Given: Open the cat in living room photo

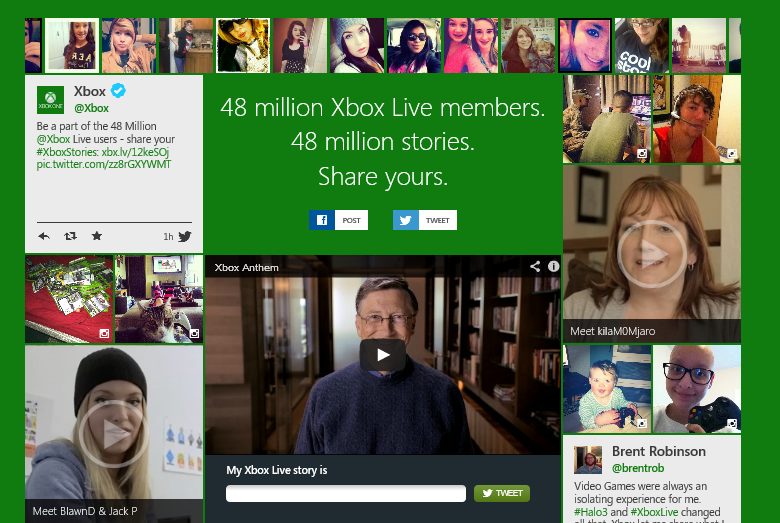Looking at the screenshot, I should tap(159, 299).
